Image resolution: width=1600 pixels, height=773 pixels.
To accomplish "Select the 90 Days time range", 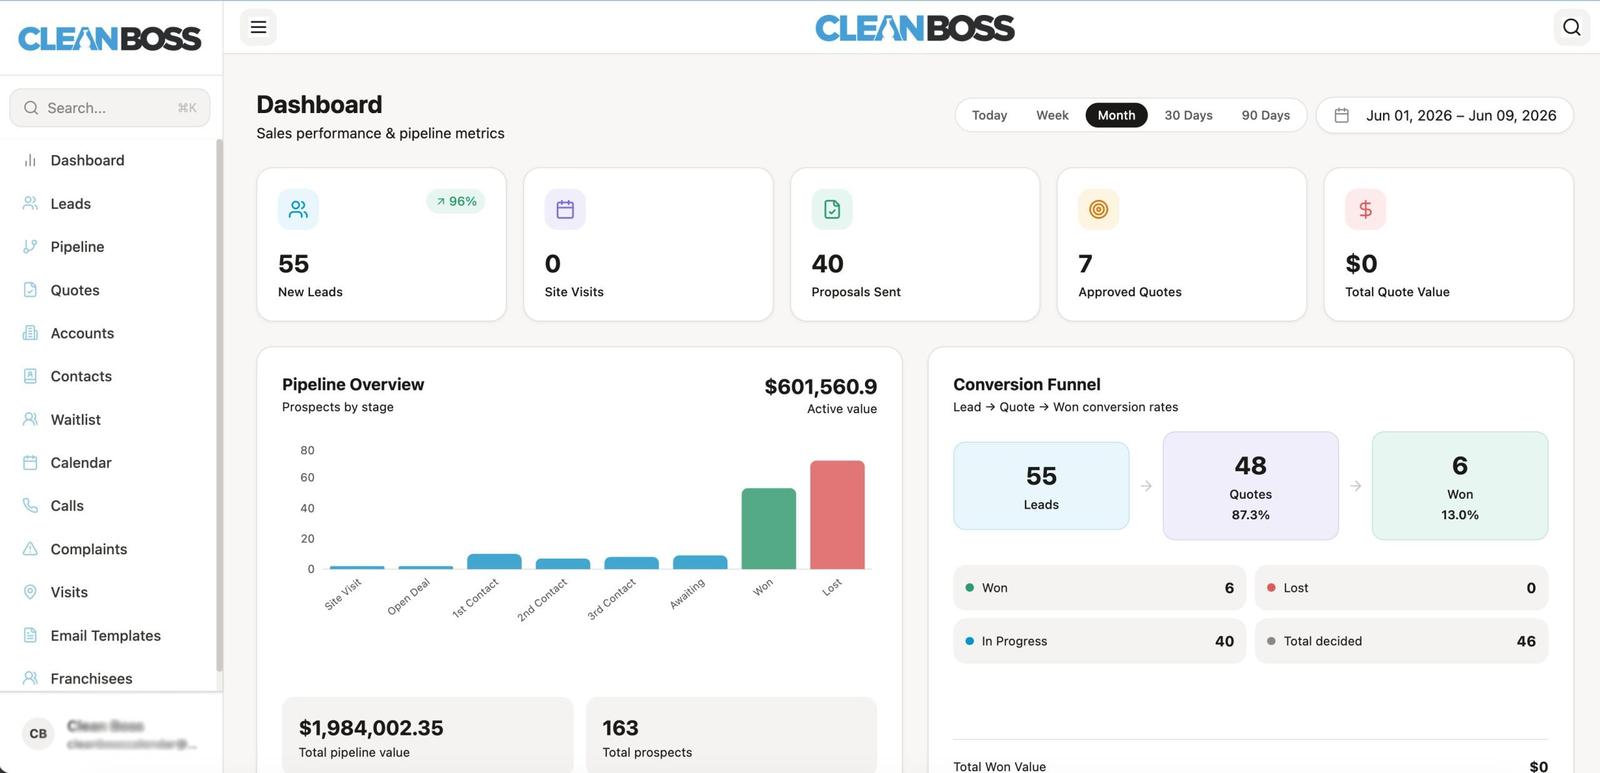I will tap(1266, 115).
